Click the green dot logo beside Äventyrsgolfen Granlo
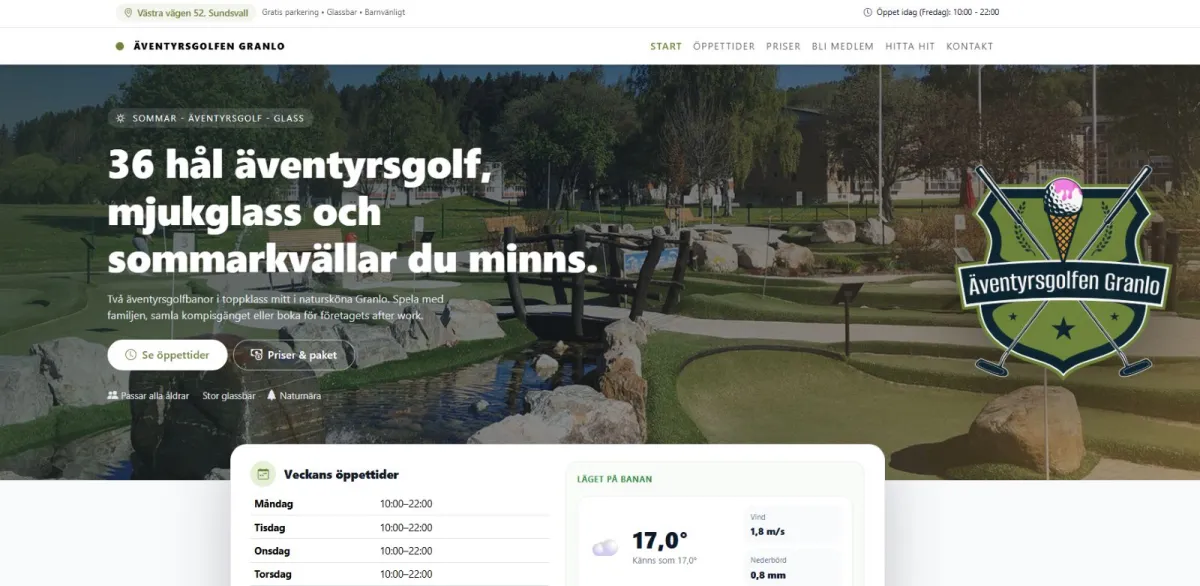 [x=120, y=46]
